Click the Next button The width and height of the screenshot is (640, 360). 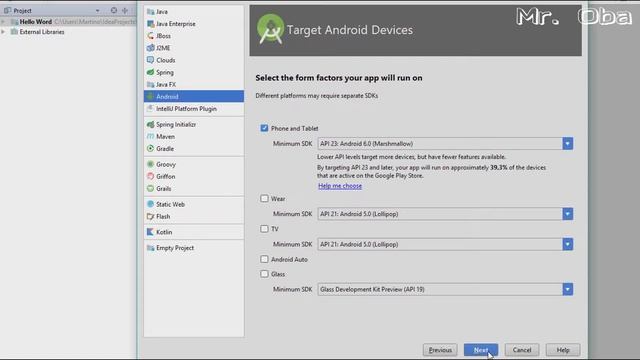(481, 350)
